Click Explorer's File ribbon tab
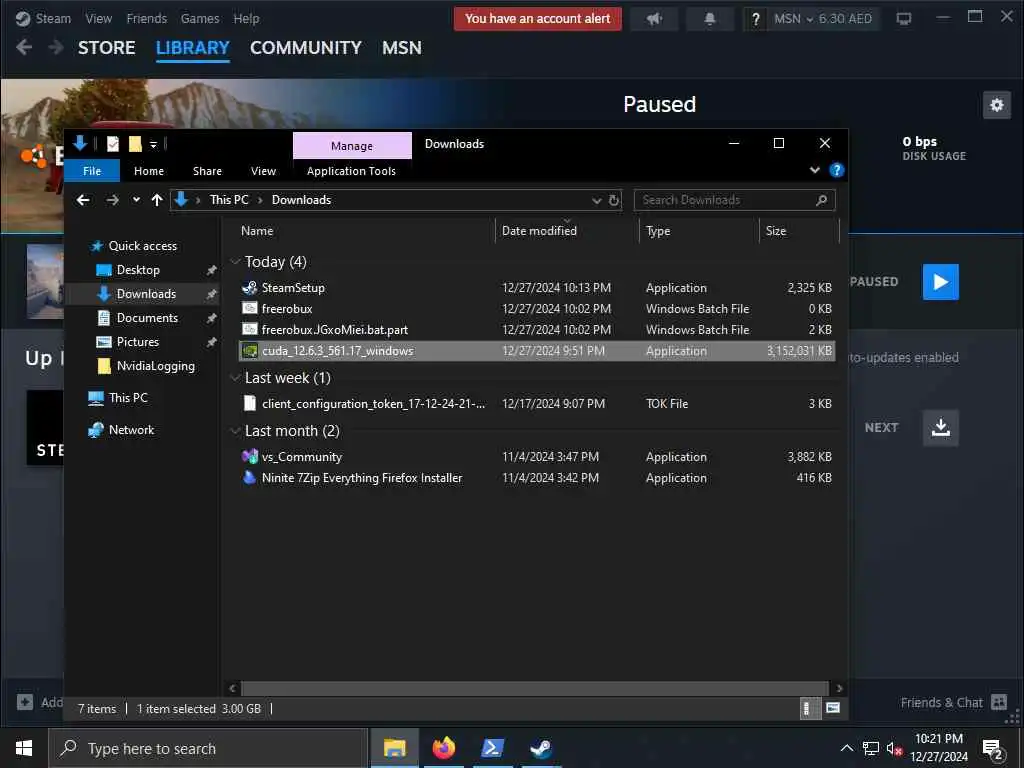Screen dimensions: 1024x768 (92, 171)
